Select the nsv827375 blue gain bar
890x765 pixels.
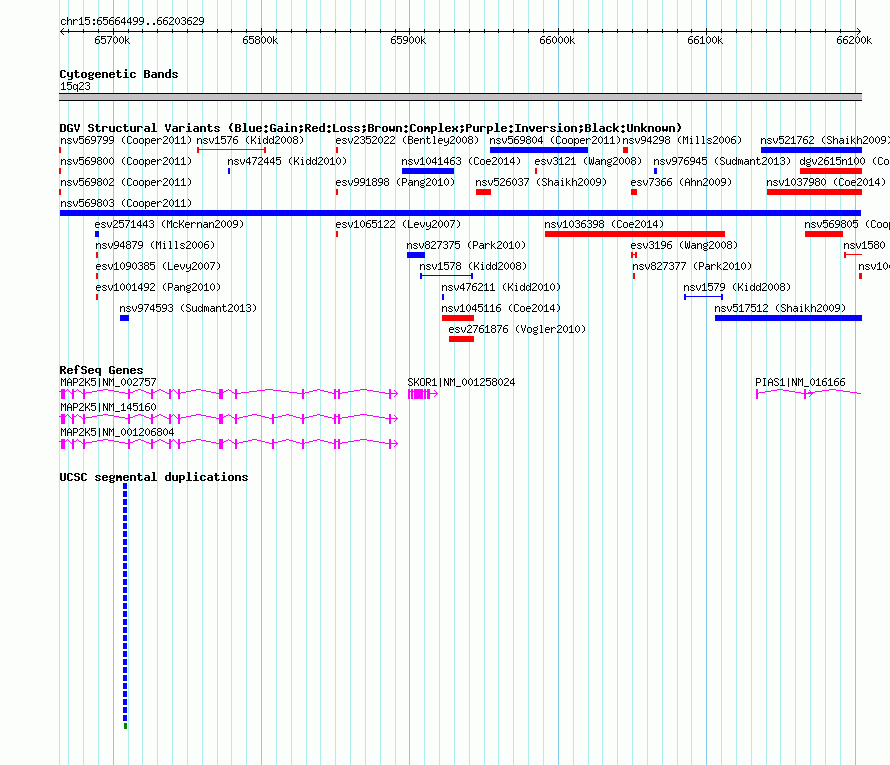coord(416,255)
